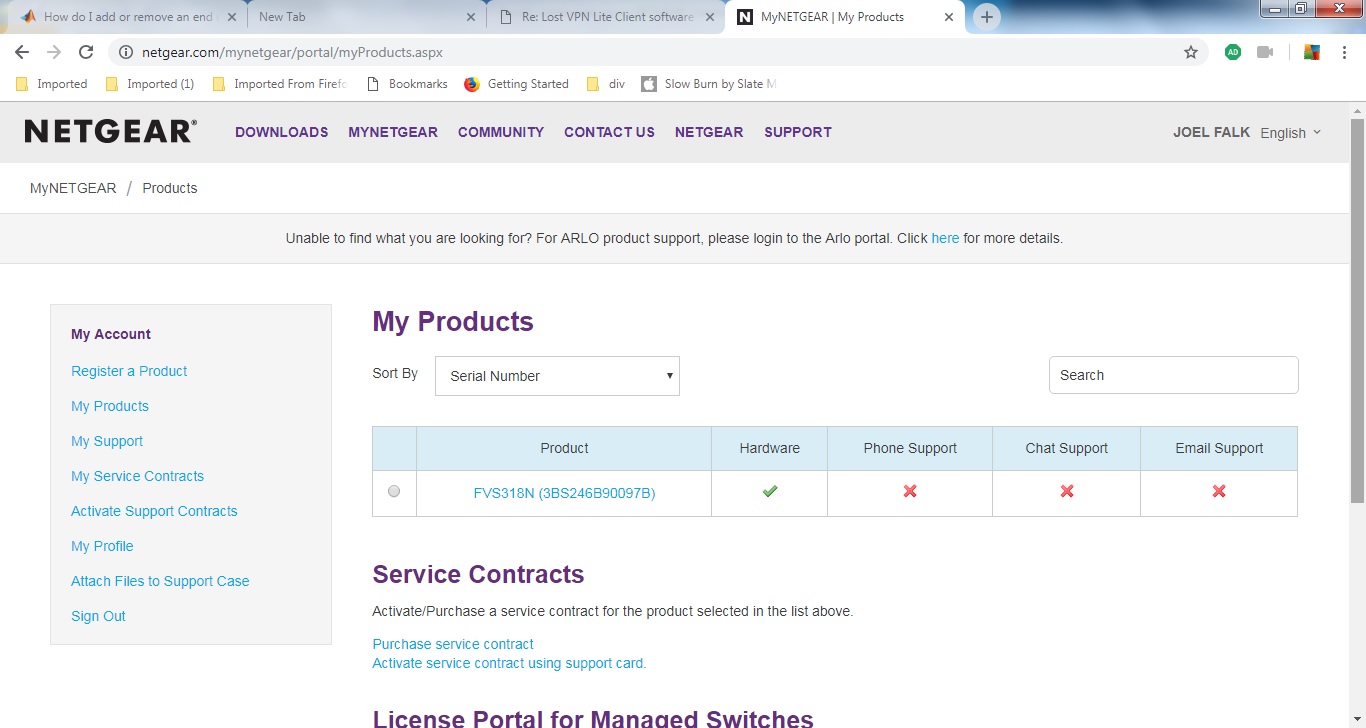Bookmark page with star icon
Image resolution: width=1366 pixels, height=728 pixels.
pos(1191,52)
